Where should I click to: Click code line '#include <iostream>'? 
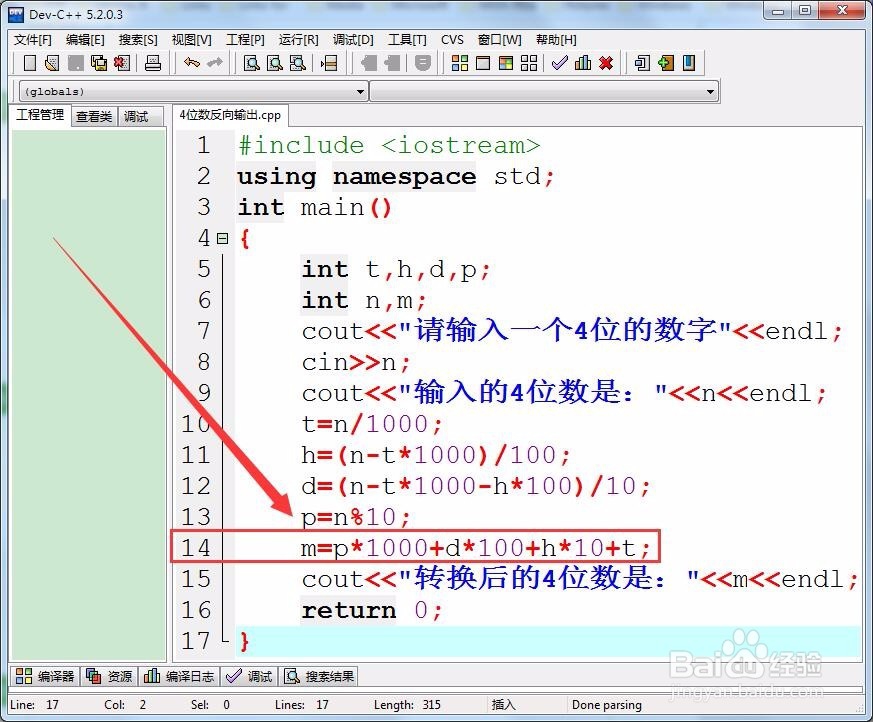(x=389, y=145)
